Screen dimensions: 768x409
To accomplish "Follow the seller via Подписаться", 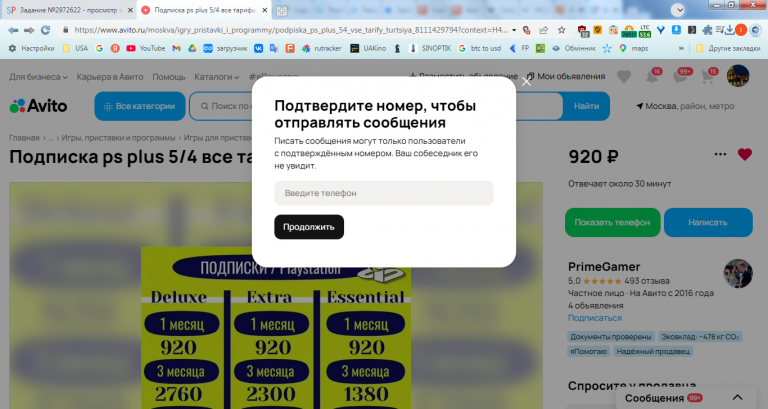I will 595,318.
